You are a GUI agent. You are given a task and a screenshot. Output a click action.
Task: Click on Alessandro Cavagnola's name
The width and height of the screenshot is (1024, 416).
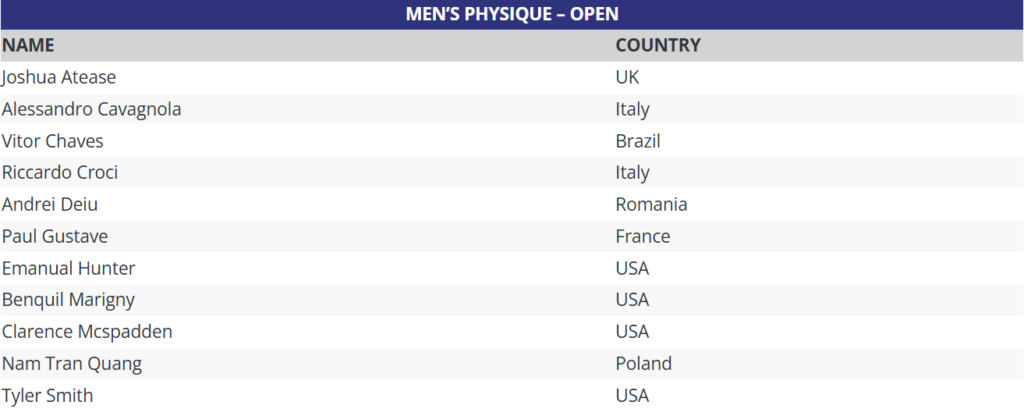point(92,109)
